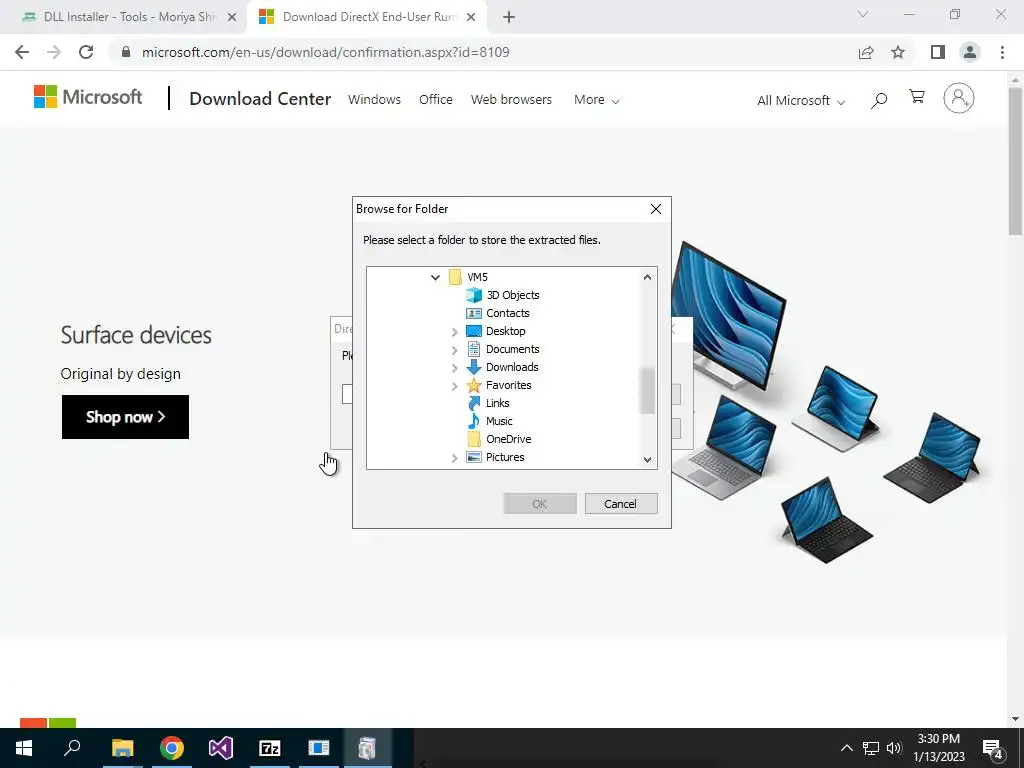Select the Music note icon
Image resolution: width=1024 pixels, height=768 pixels.
474,421
